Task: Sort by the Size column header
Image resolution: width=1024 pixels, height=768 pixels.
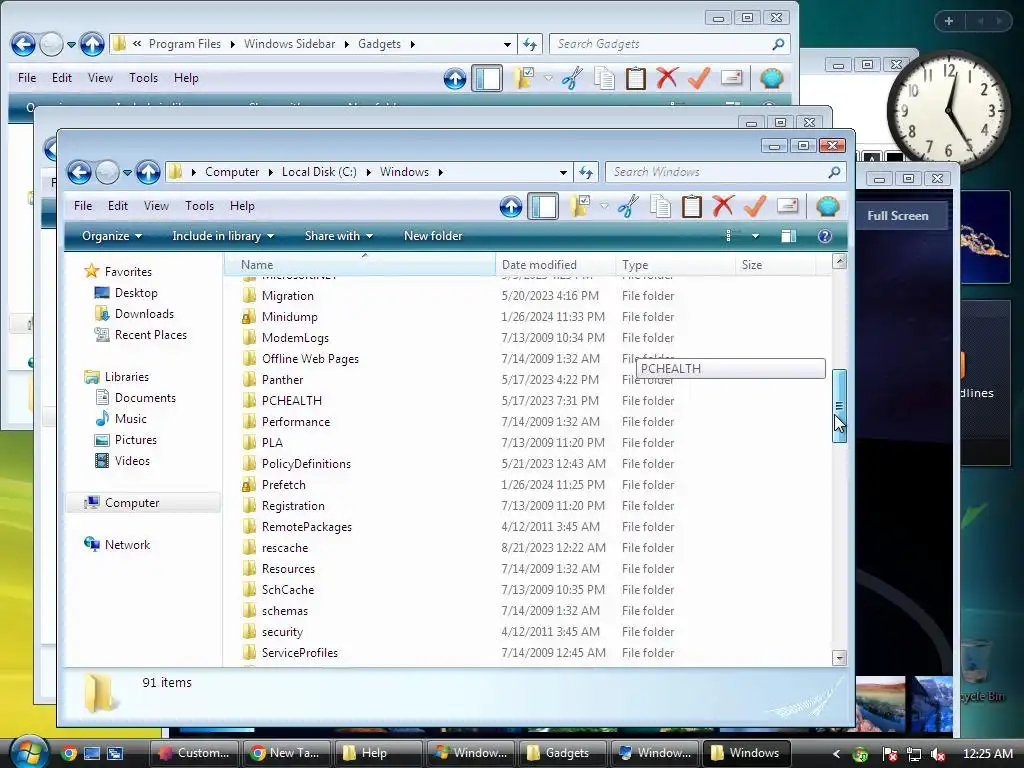Action: click(x=776, y=264)
